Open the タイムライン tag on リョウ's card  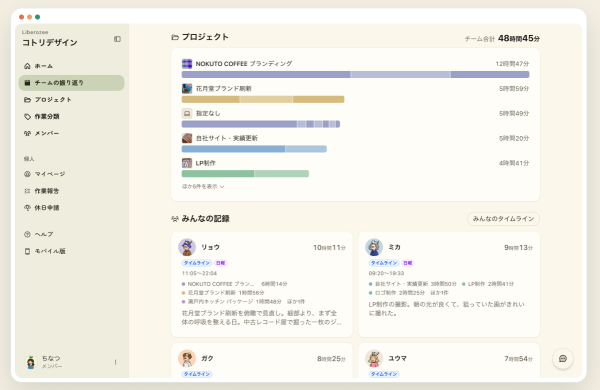point(197,263)
